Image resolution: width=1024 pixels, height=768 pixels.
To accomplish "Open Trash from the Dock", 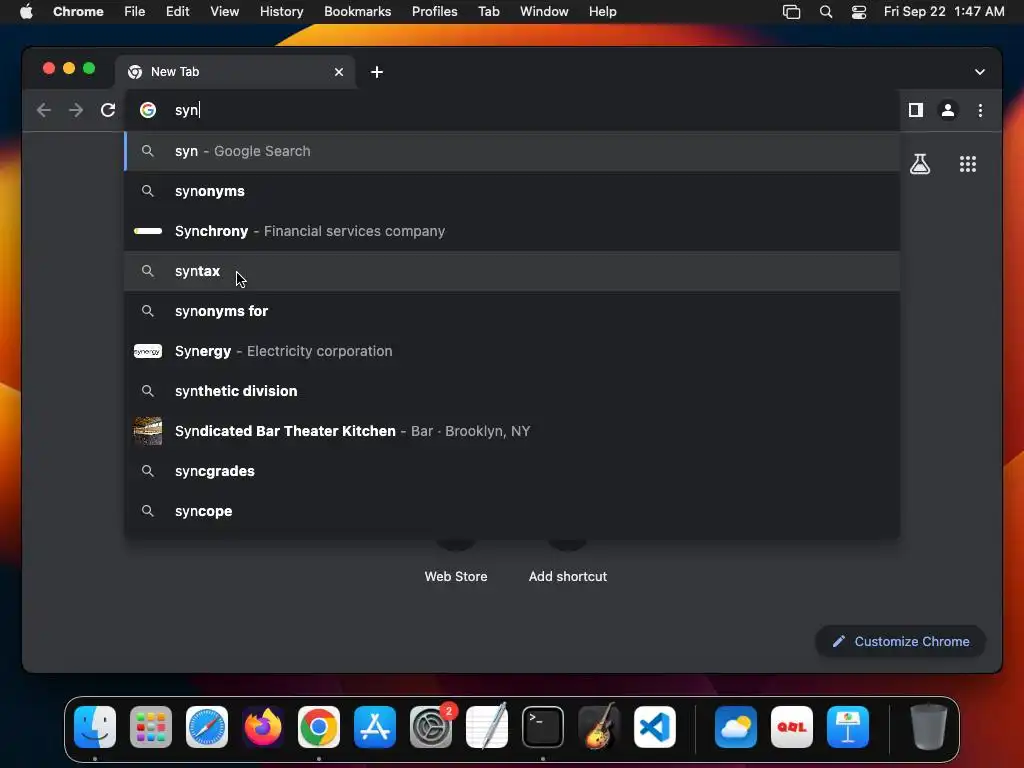I will (929, 727).
